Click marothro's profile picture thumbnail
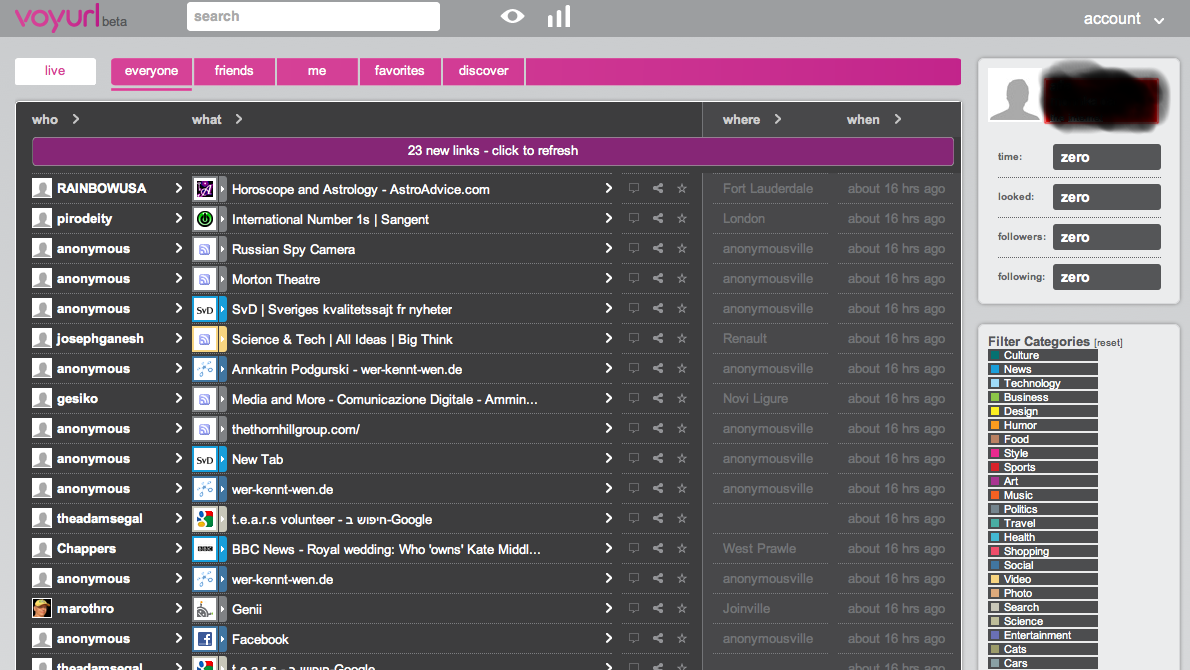Image resolution: width=1190 pixels, height=670 pixels. pyautogui.click(x=42, y=609)
